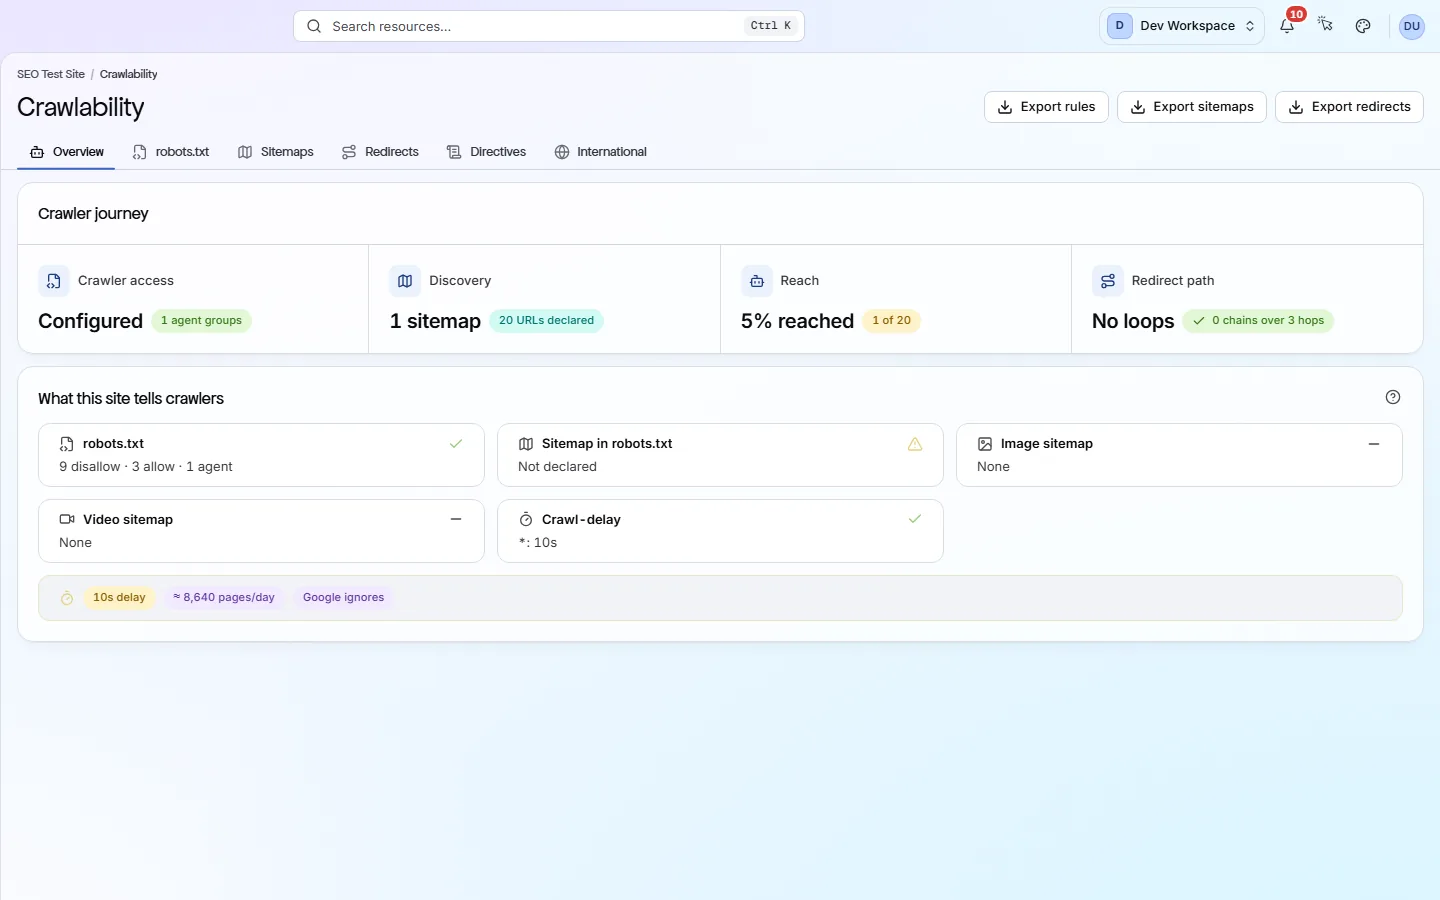Click the 20 URLs declared badge
Viewport: 1440px width, 900px height.
pyautogui.click(x=546, y=321)
